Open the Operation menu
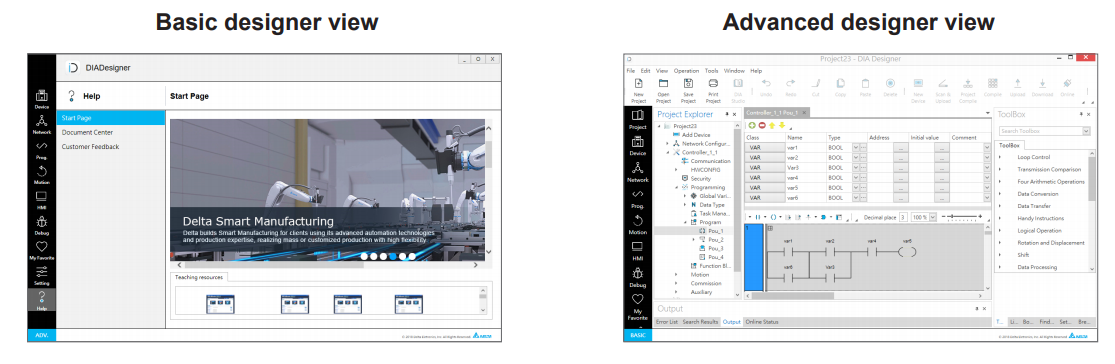 pos(686,71)
